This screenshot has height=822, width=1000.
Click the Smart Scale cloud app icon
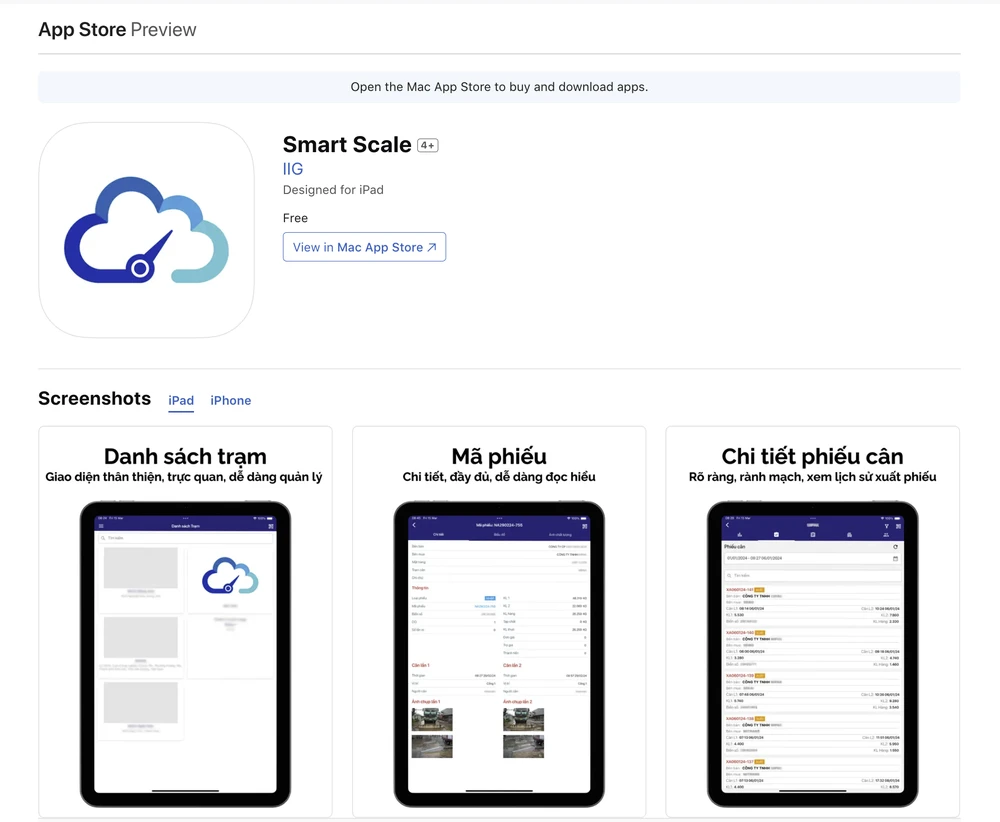point(146,230)
